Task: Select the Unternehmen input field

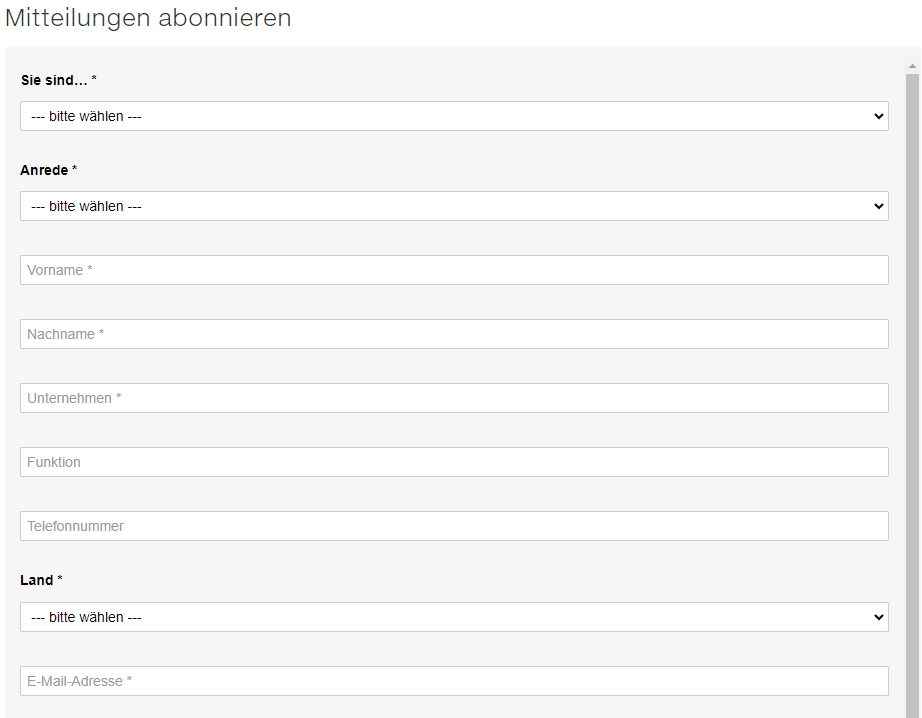Action: pos(454,398)
